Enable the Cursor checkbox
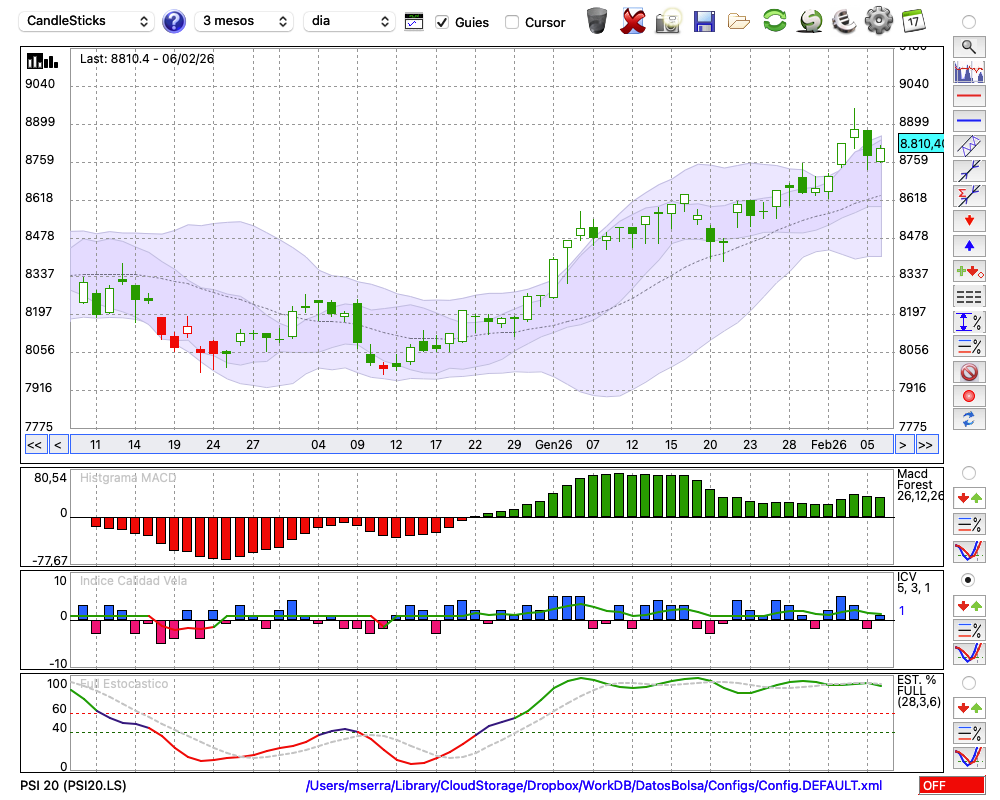This screenshot has height=800, width=1000. coord(512,22)
